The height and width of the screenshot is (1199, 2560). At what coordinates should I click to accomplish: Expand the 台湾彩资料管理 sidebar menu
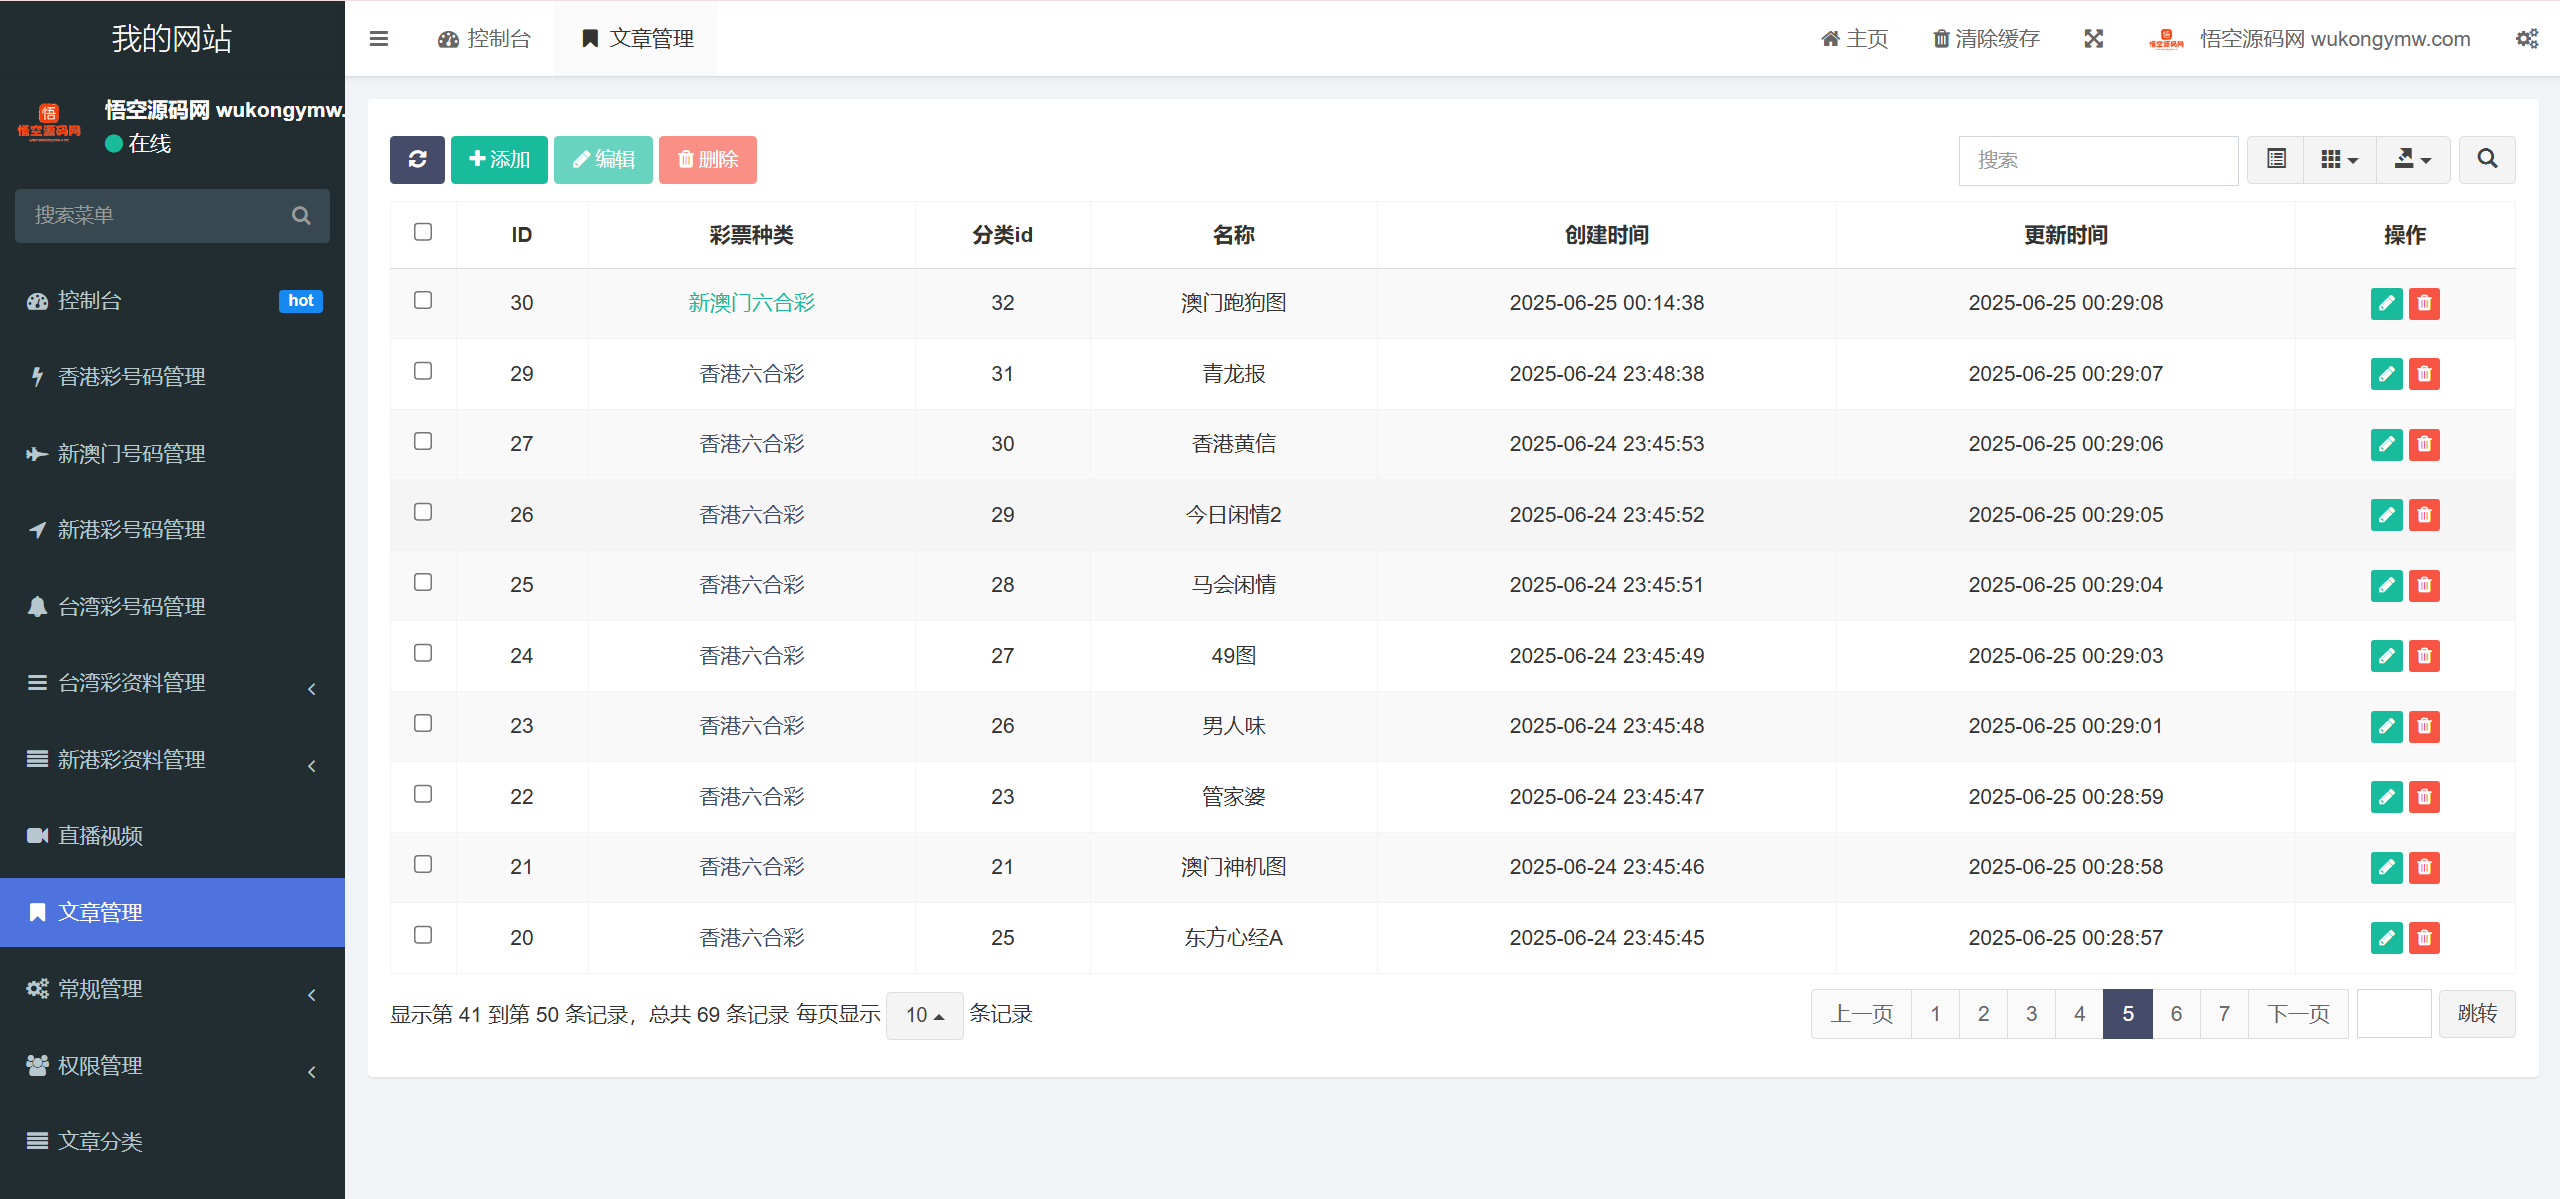click(x=172, y=684)
